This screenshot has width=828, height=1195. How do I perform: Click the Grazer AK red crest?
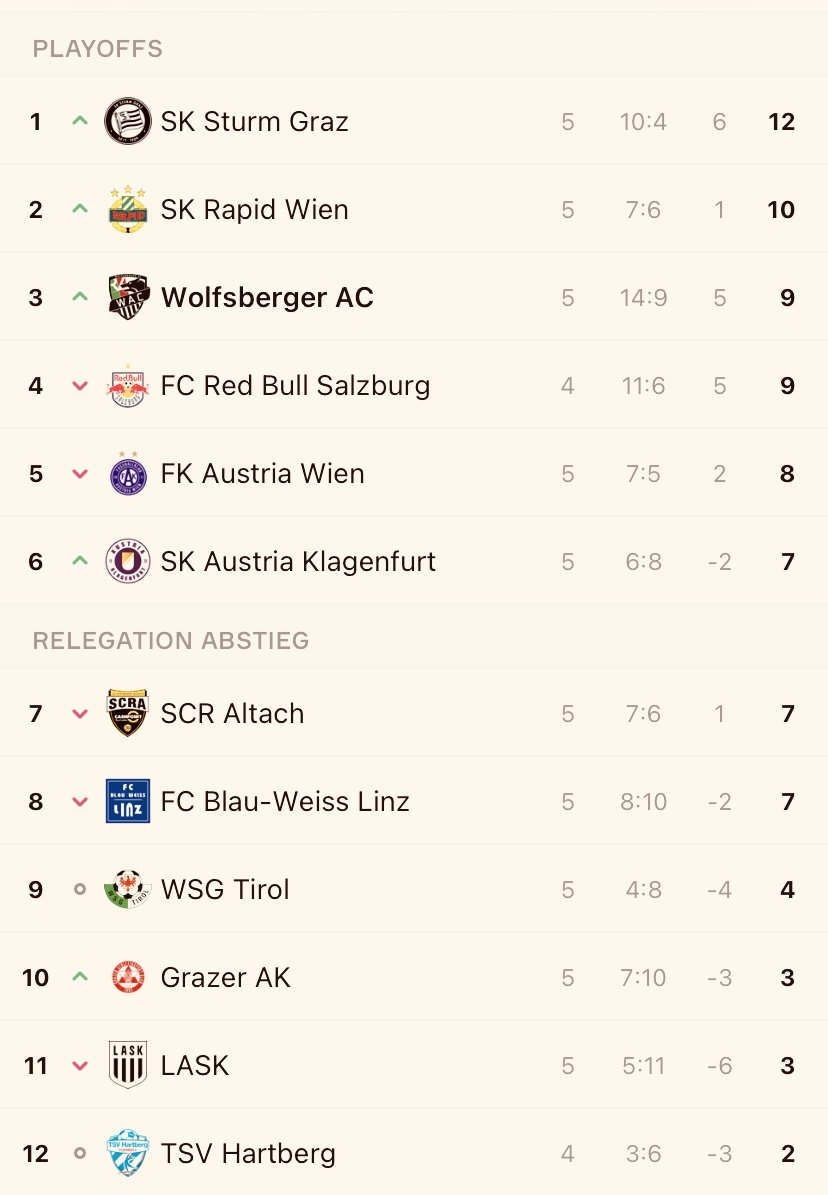[x=127, y=977]
